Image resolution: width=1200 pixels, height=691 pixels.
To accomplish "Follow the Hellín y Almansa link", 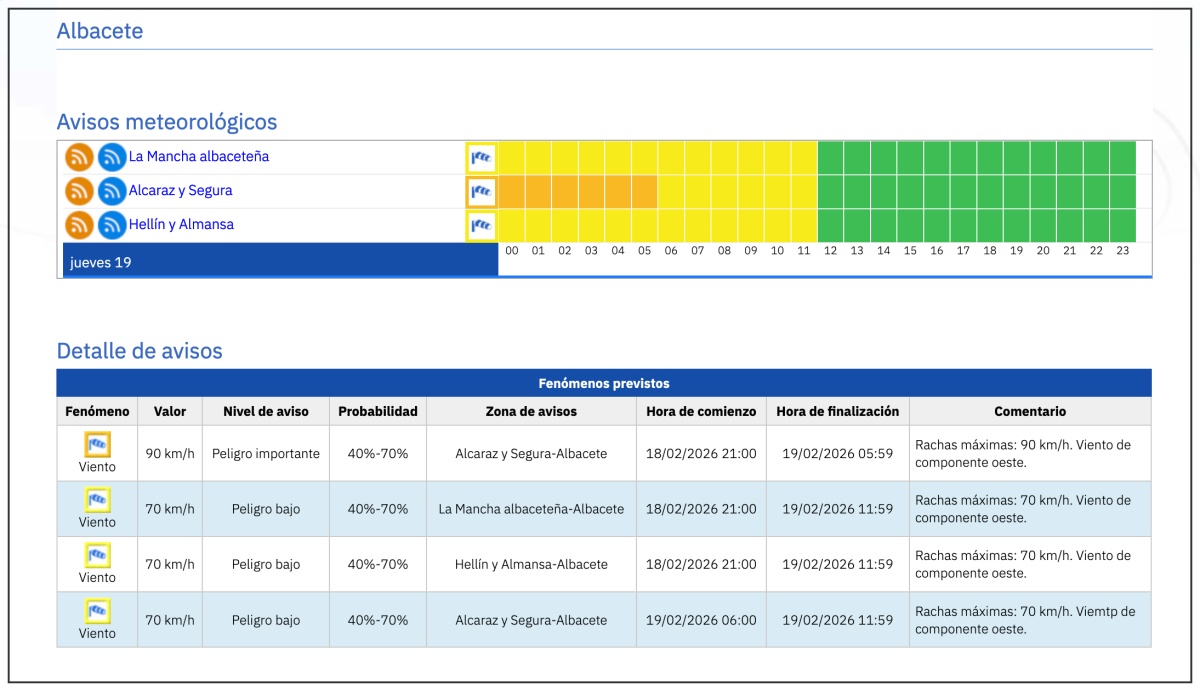I will pos(181,225).
